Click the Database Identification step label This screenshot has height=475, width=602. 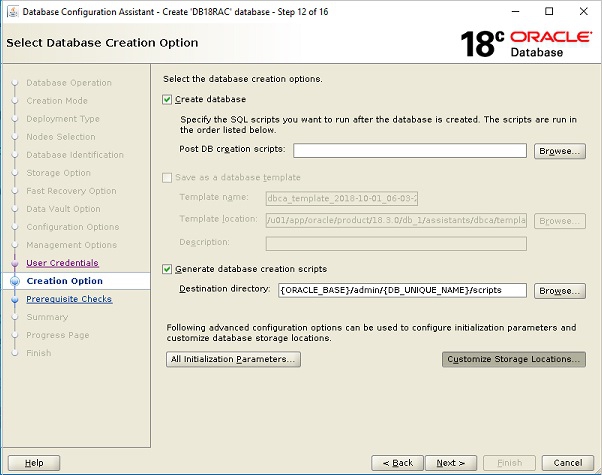pyautogui.click(x=75, y=155)
